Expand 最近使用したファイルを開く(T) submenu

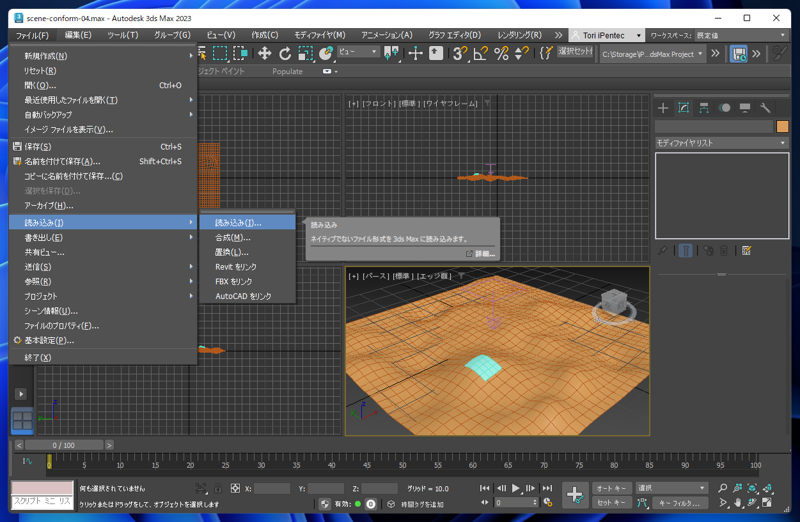click(103, 100)
